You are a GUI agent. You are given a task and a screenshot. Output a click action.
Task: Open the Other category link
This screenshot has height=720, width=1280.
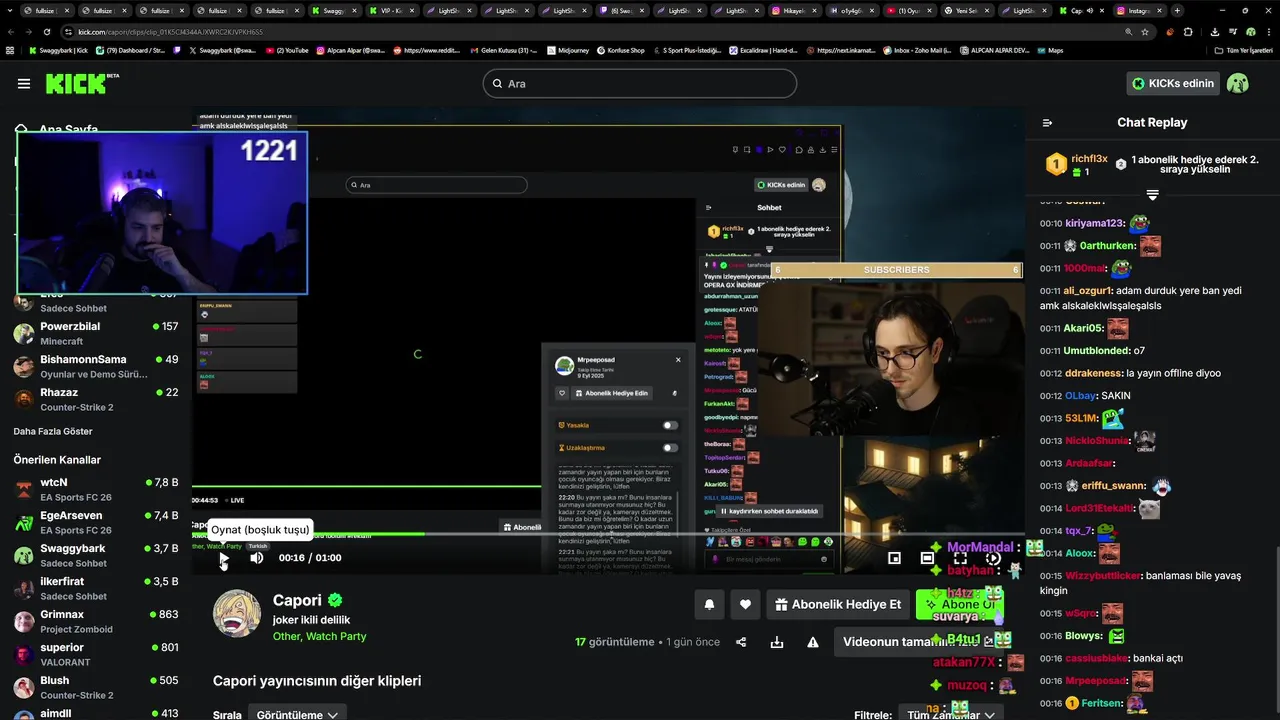(x=286, y=636)
